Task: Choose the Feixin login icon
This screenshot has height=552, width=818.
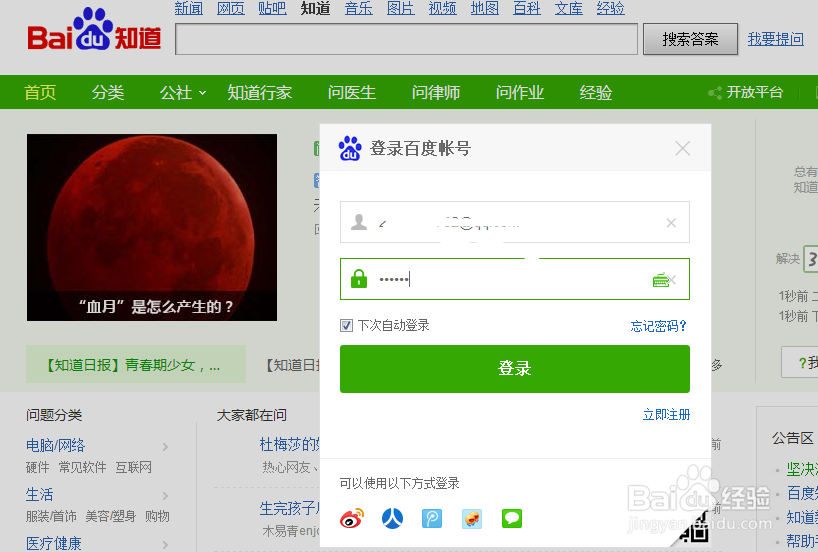Action: [x=472, y=519]
